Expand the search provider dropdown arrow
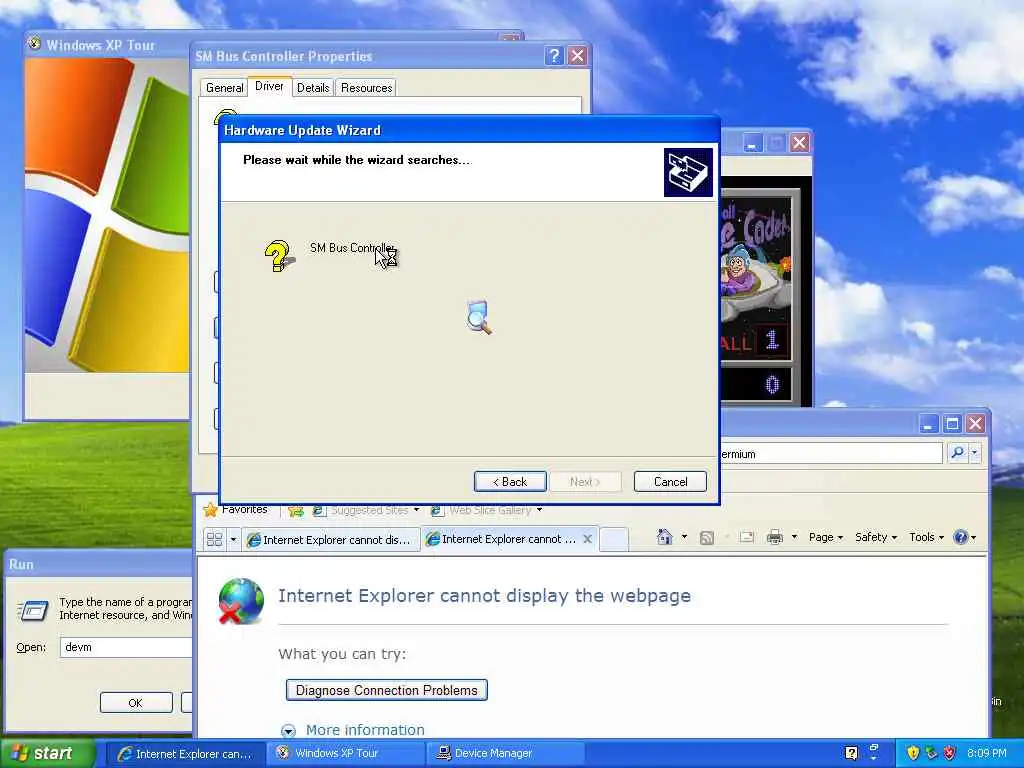The height and width of the screenshot is (768, 1024). pyautogui.click(x=974, y=453)
